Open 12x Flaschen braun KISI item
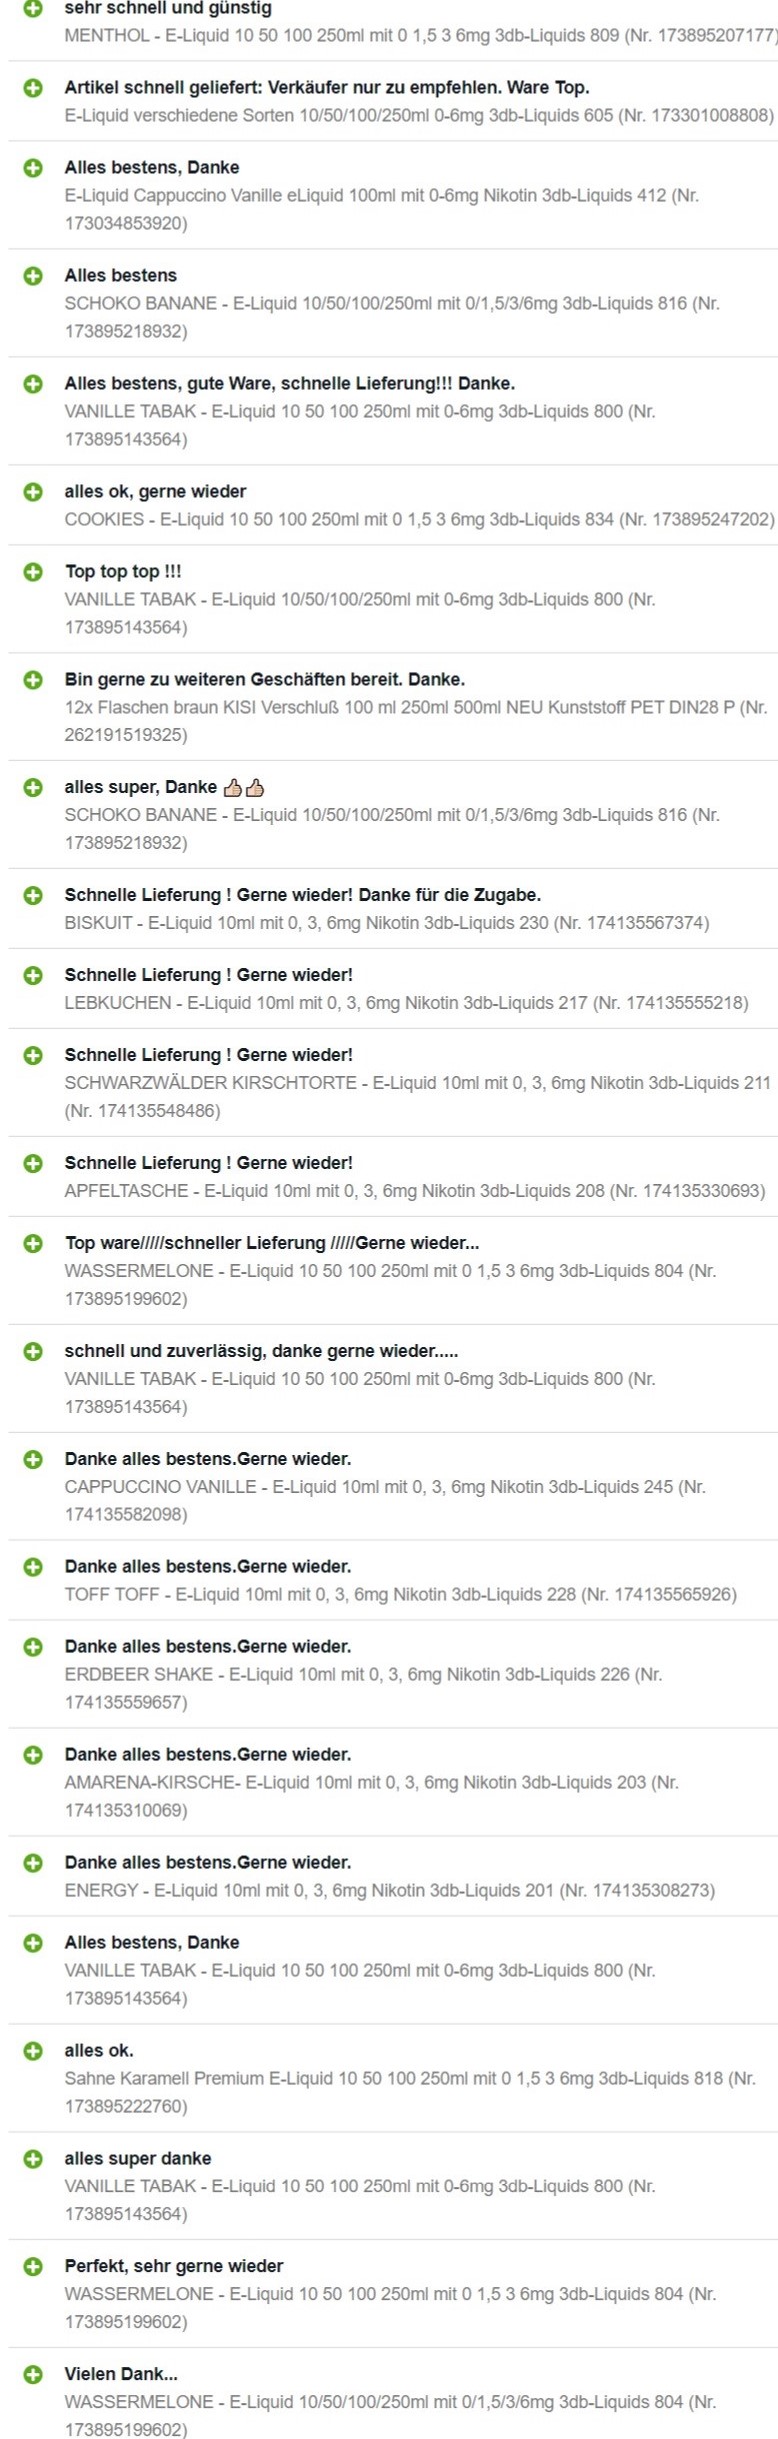 click(x=416, y=721)
